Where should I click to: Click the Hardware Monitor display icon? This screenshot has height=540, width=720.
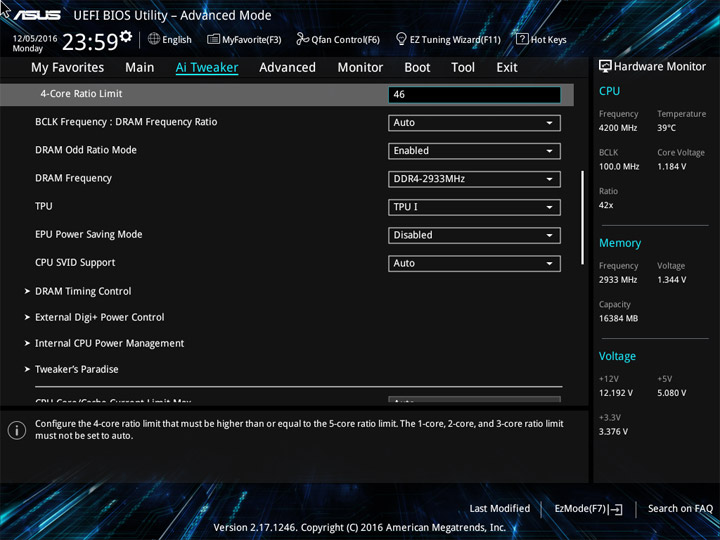coord(605,66)
